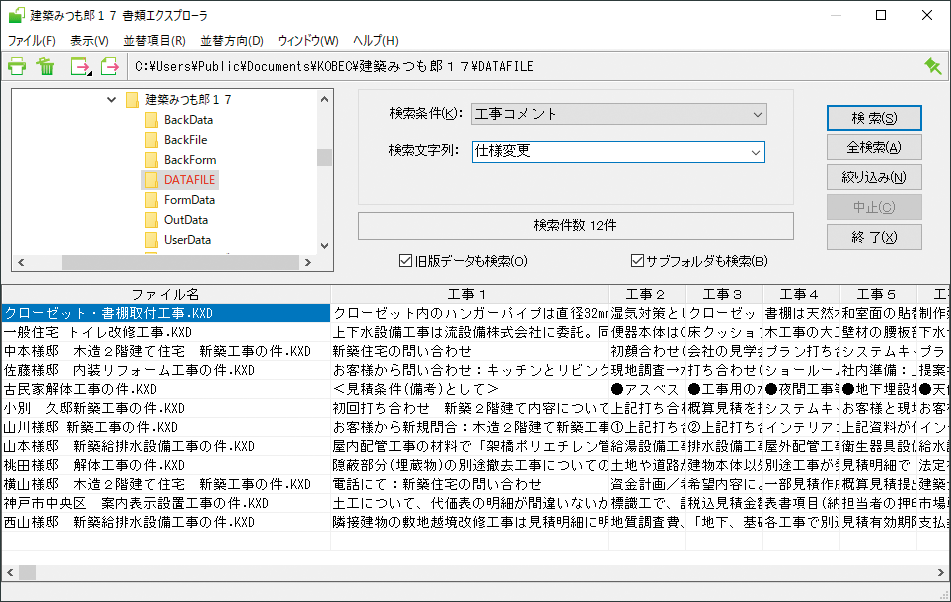
Task: Click the green trash bin delete icon
Action: [46, 67]
